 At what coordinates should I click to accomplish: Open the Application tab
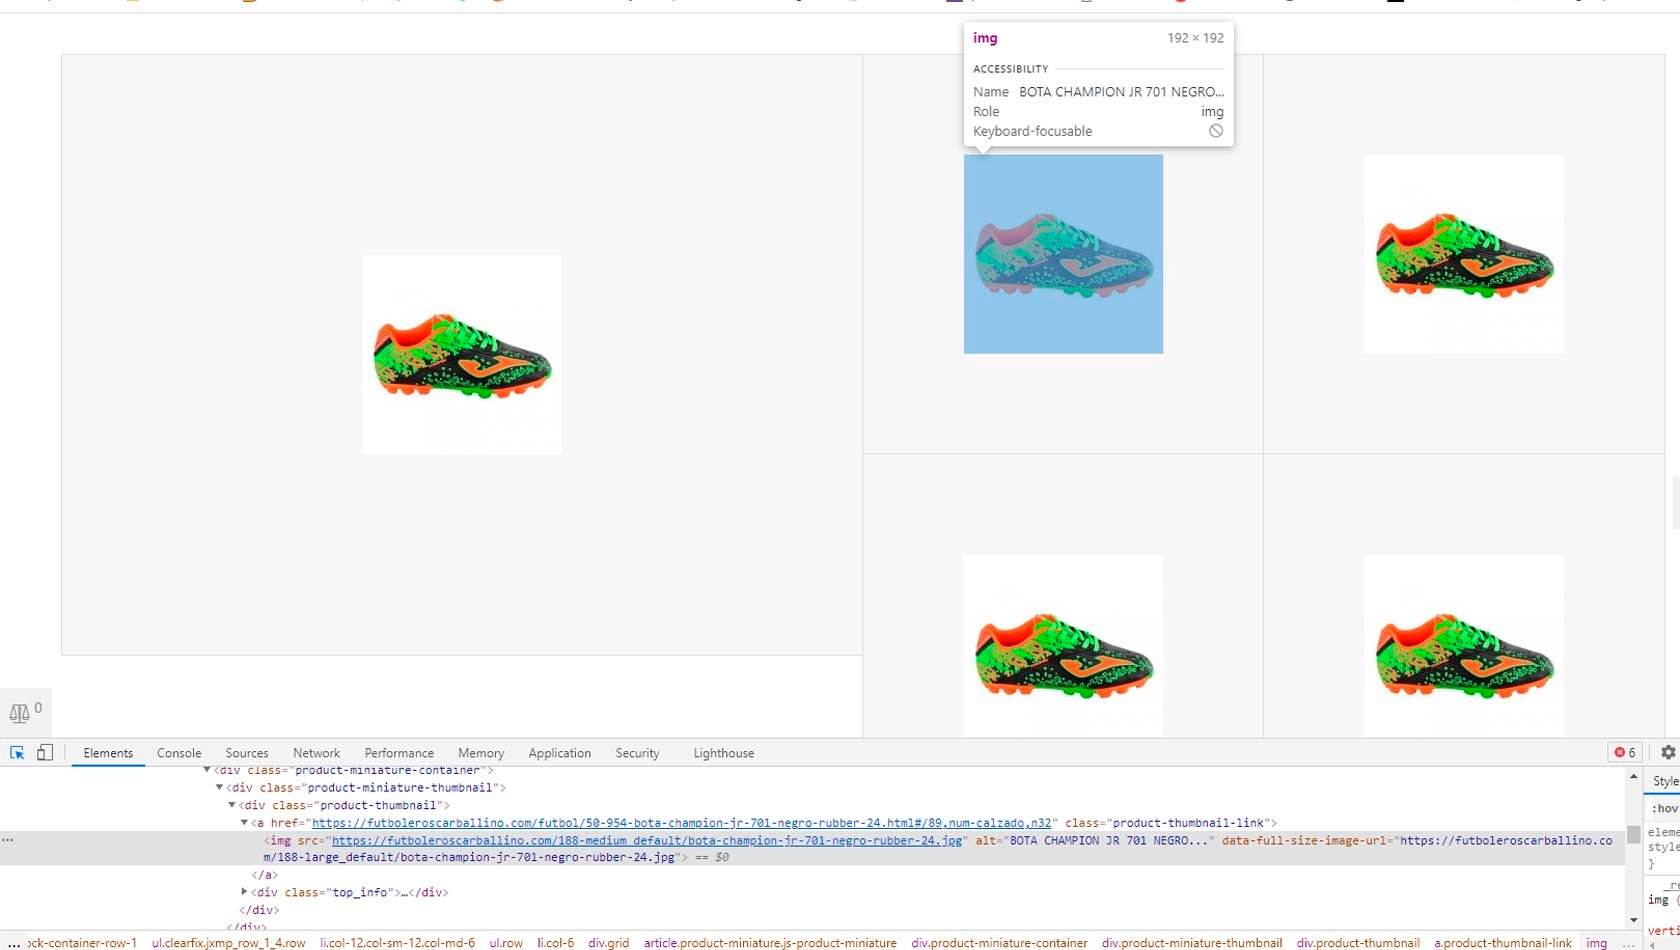point(560,753)
